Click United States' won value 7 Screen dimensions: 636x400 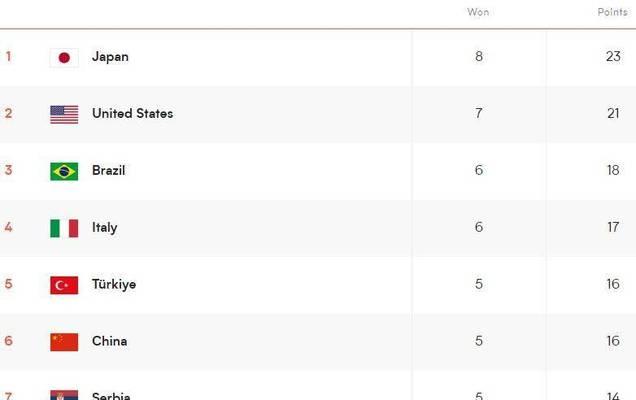coord(479,113)
